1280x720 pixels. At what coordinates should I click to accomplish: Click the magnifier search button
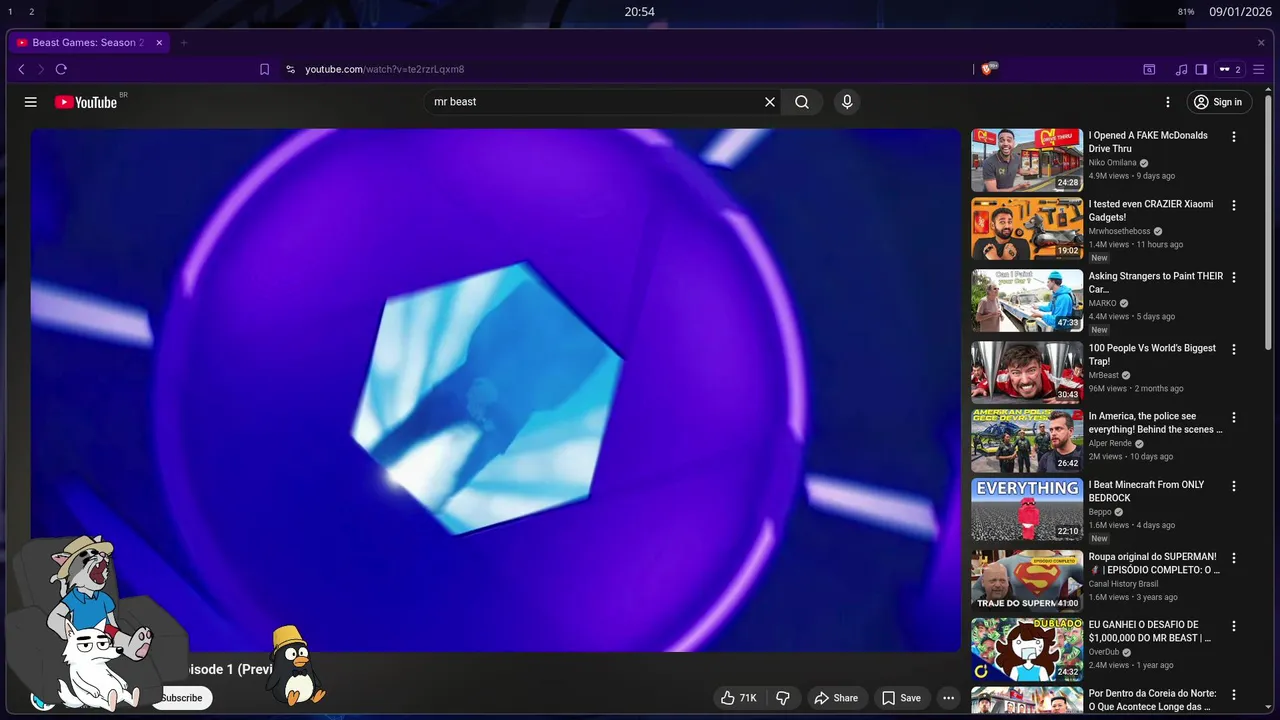802,102
